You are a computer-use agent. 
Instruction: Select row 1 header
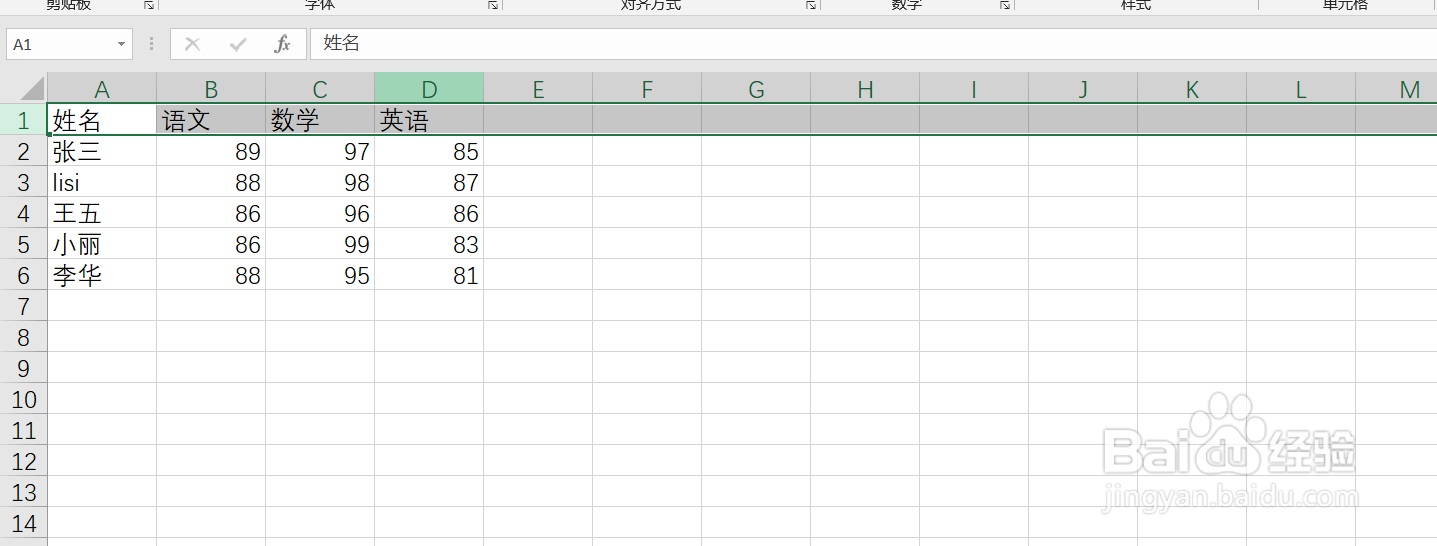pos(24,120)
